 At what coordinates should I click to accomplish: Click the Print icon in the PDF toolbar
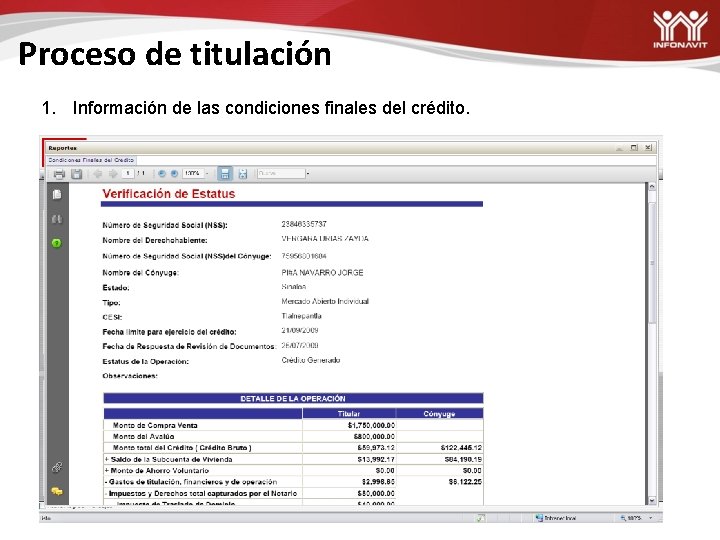coord(59,174)
